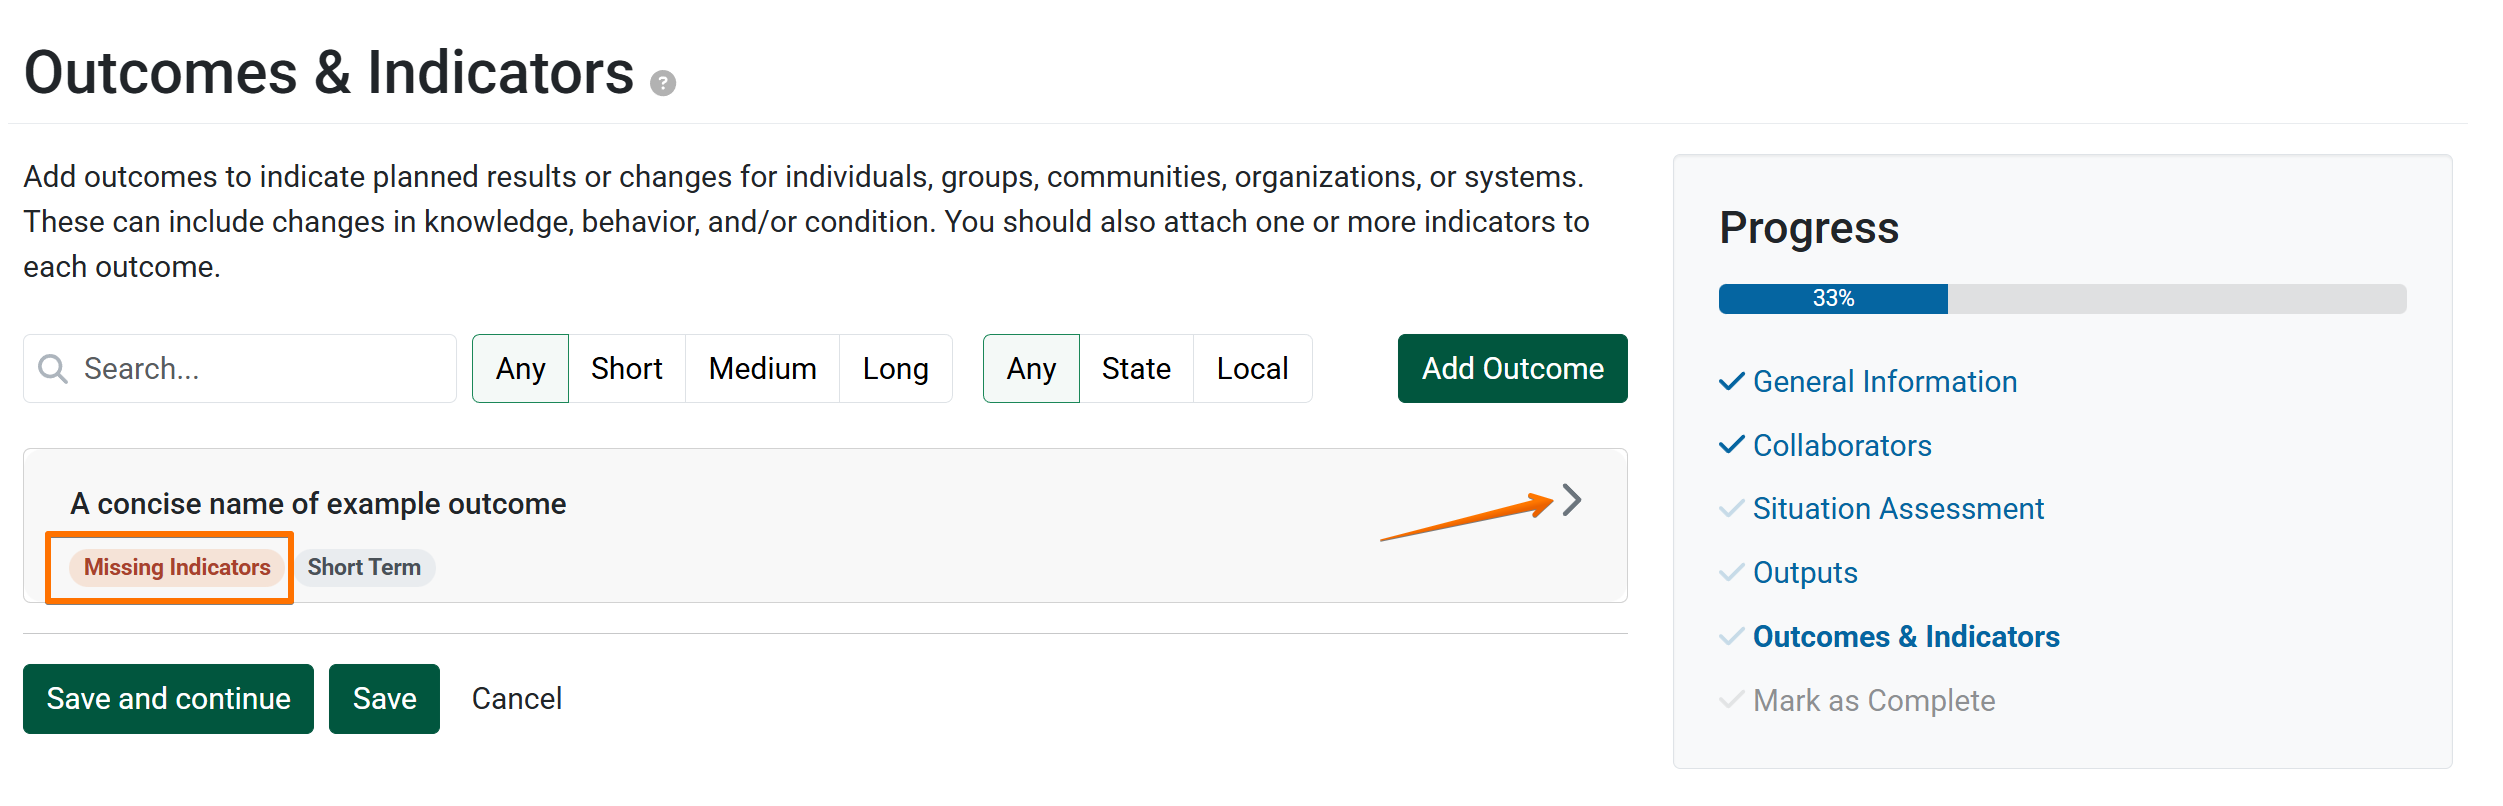The image size is (2503, 806).
Task: Select the Short term filter
Action: click(627, 369)
